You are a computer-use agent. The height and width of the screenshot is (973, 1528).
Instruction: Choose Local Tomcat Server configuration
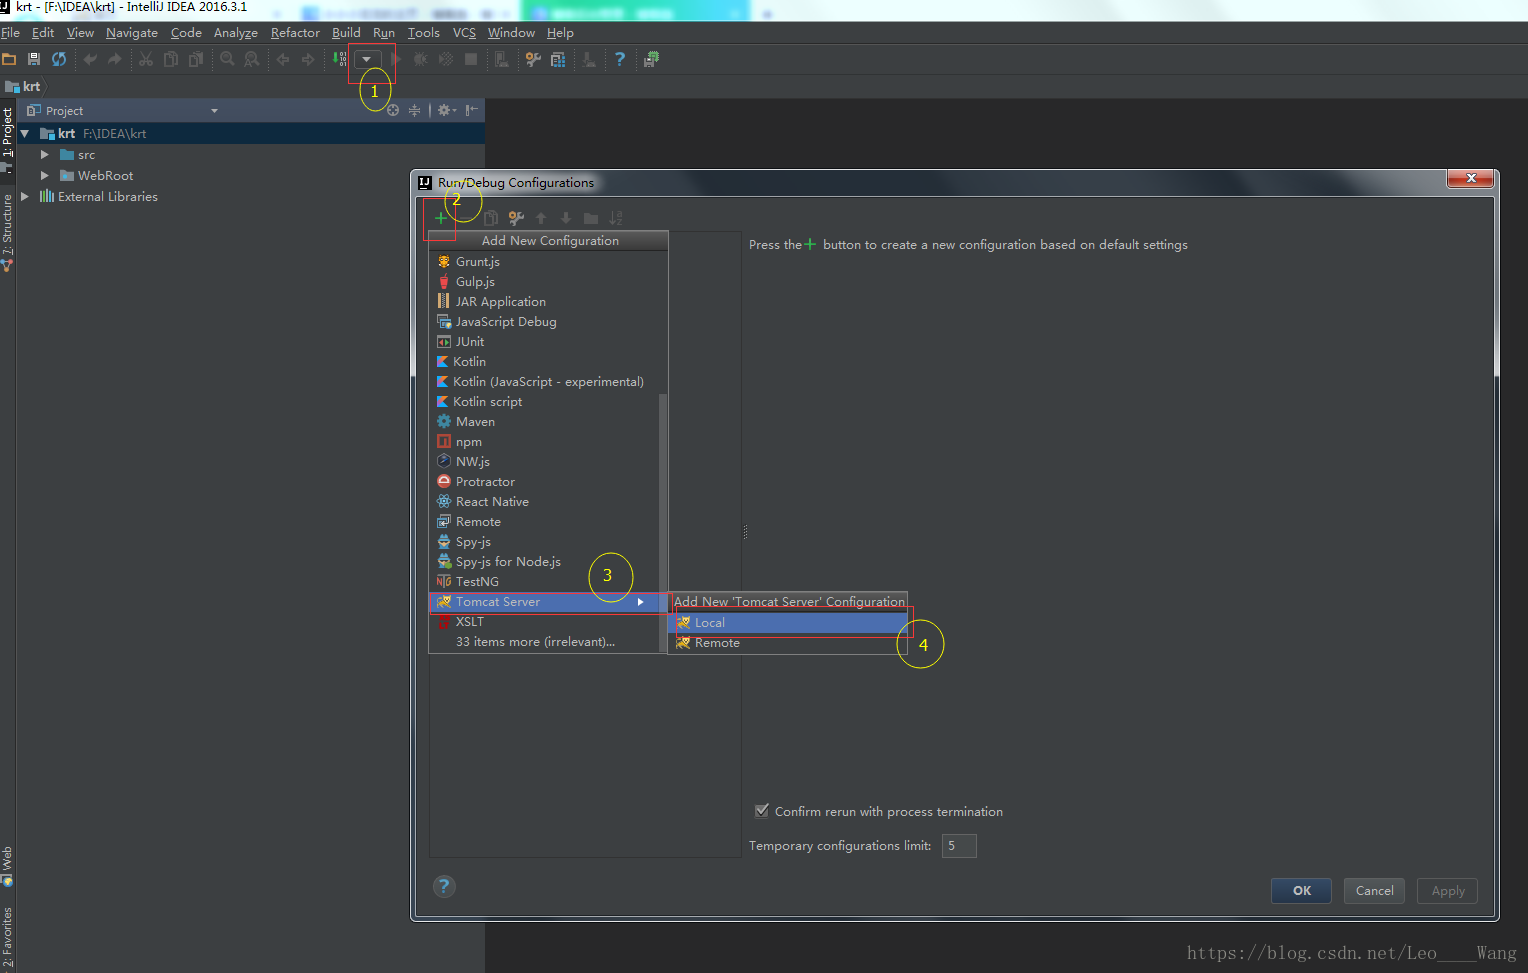(x=788, y=623)
